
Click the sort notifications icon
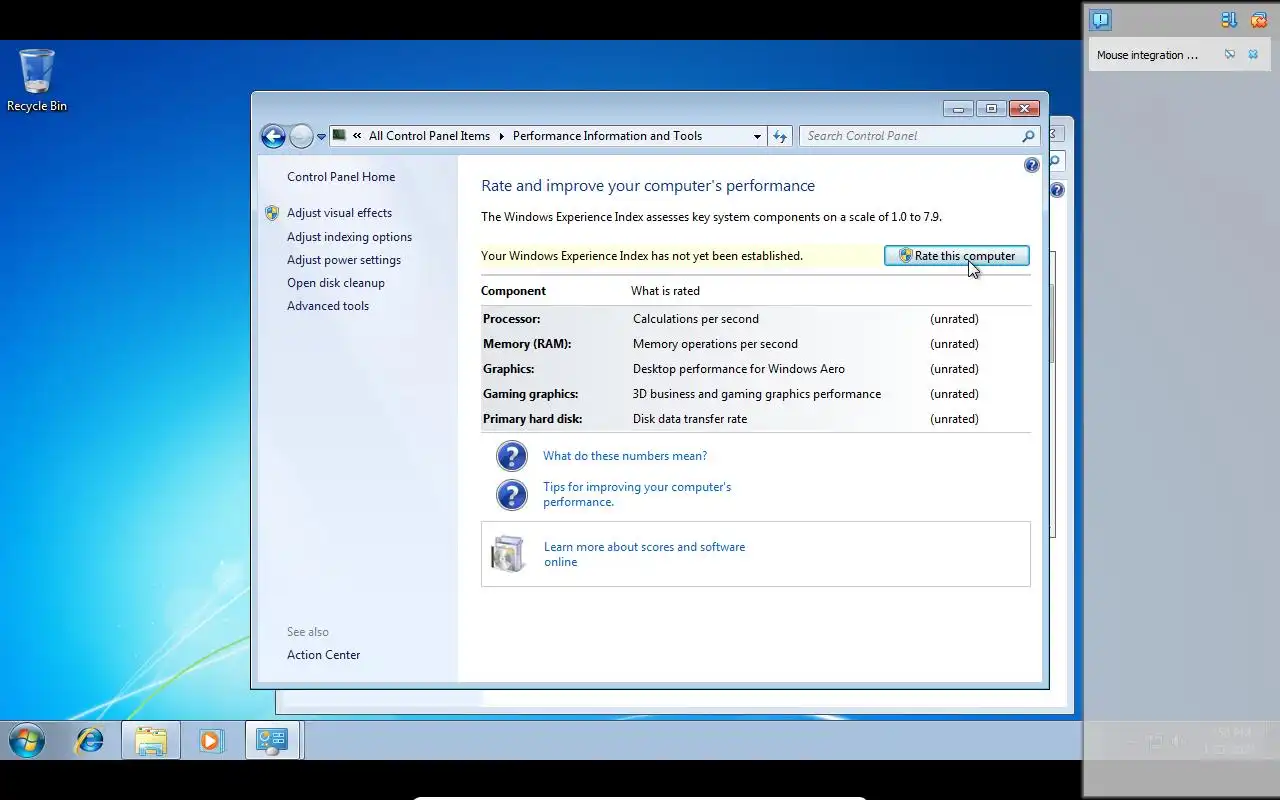click(x=1229, y=20)
